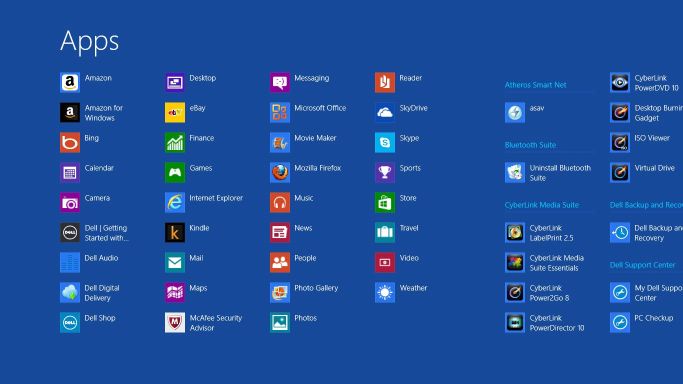Click the Atheros Smart Net group header
683x384 pixels.
(535, 85)
